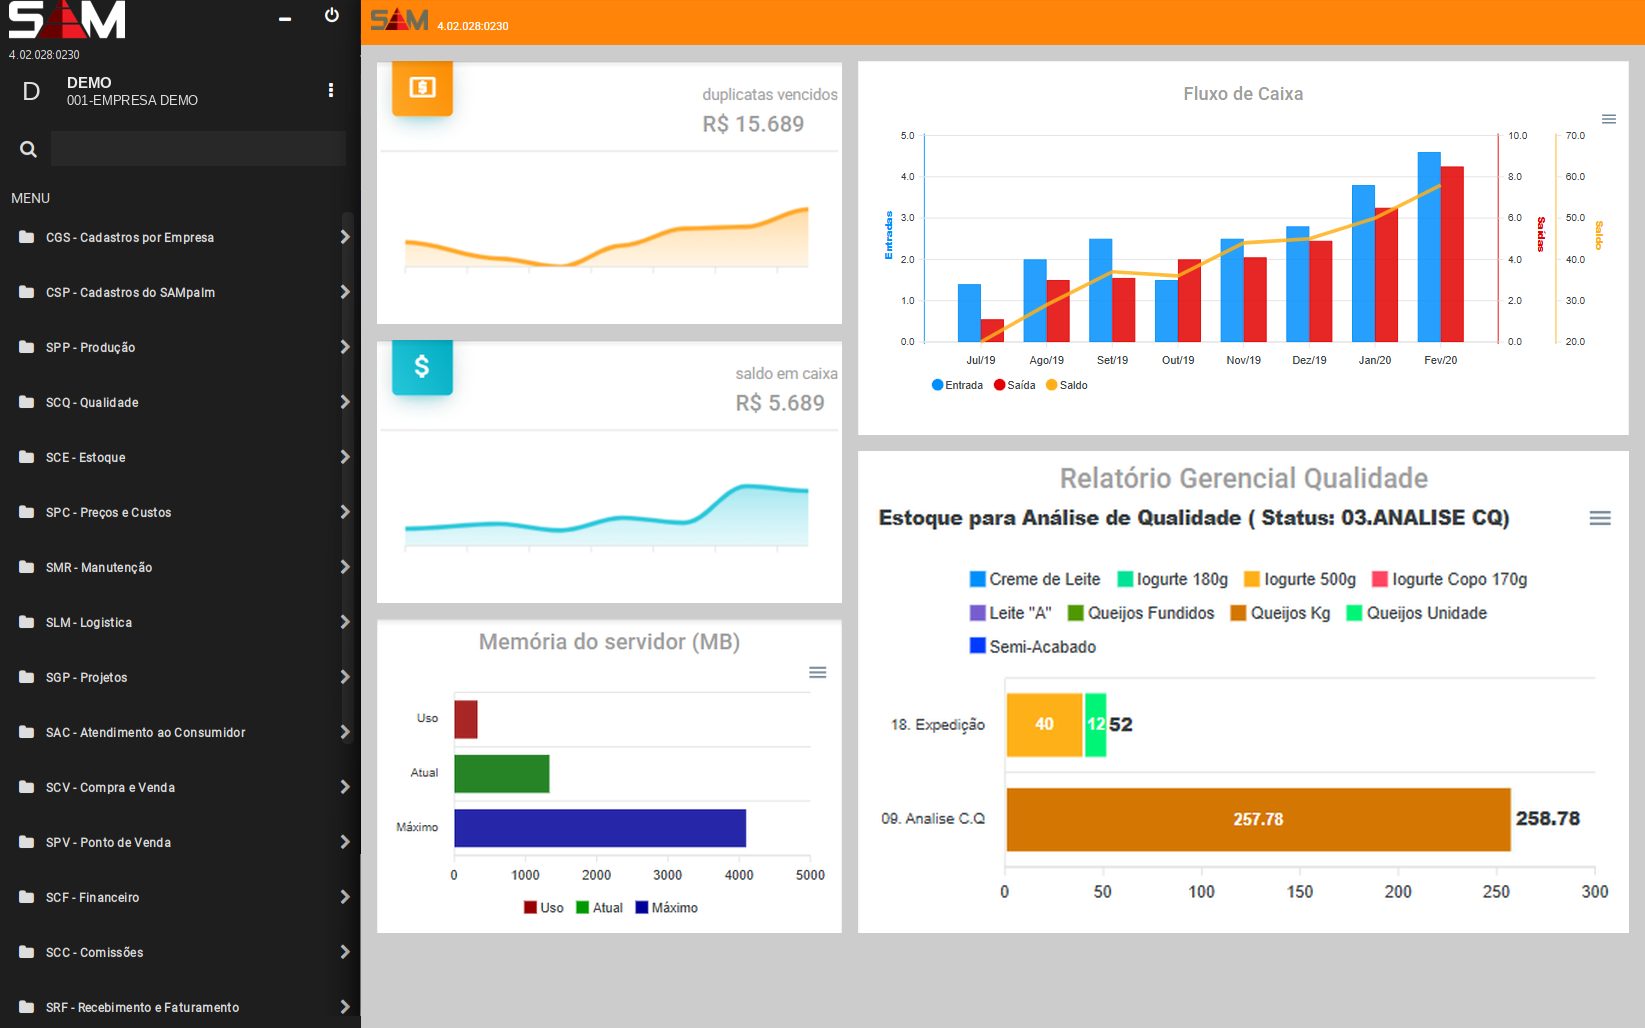Click the folder icon for SCF - Financeiro
The width and height of the screenshot is (1645, 1028).
click(x=27, y=897)
